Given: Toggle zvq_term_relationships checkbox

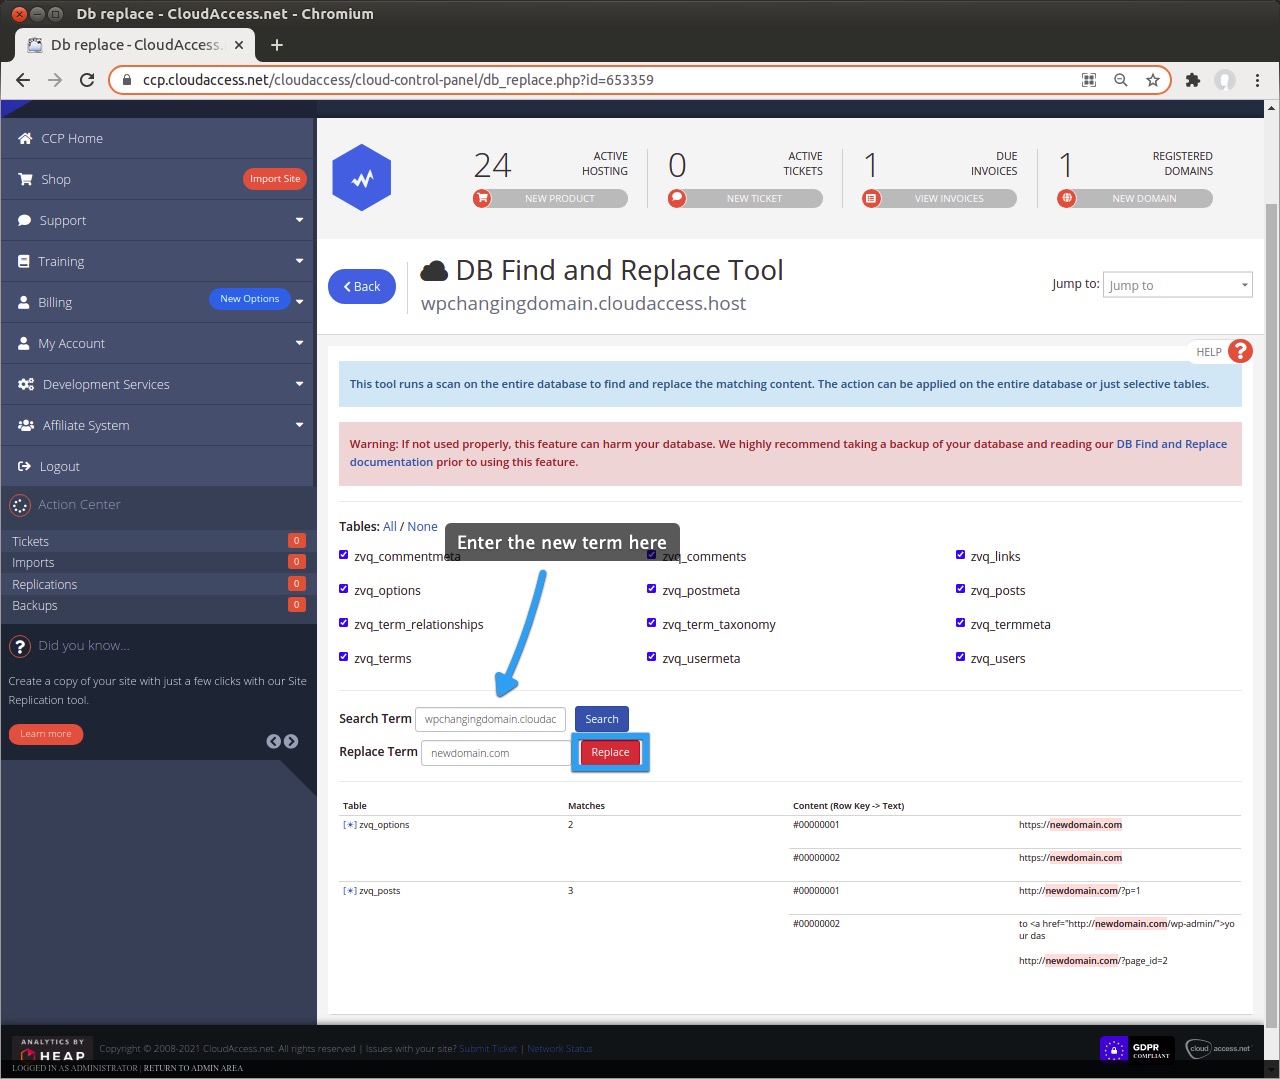Looking at the screenshot, I should coord(344,623).
